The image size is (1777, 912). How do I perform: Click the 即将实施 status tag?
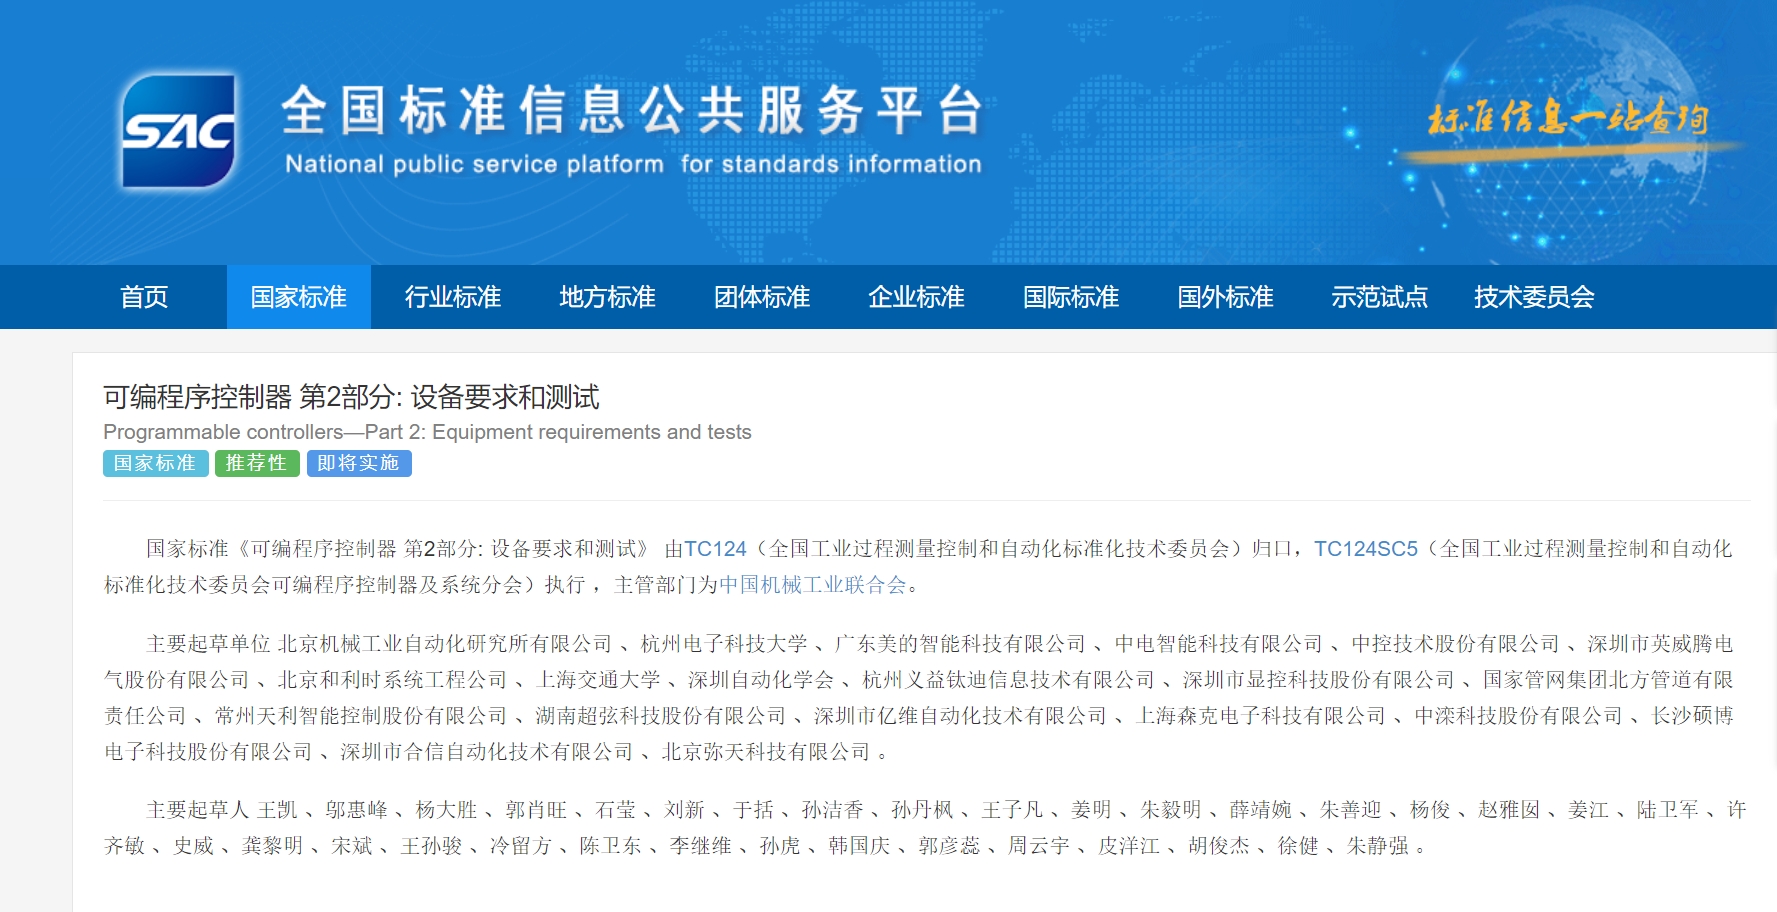point(359,463)
